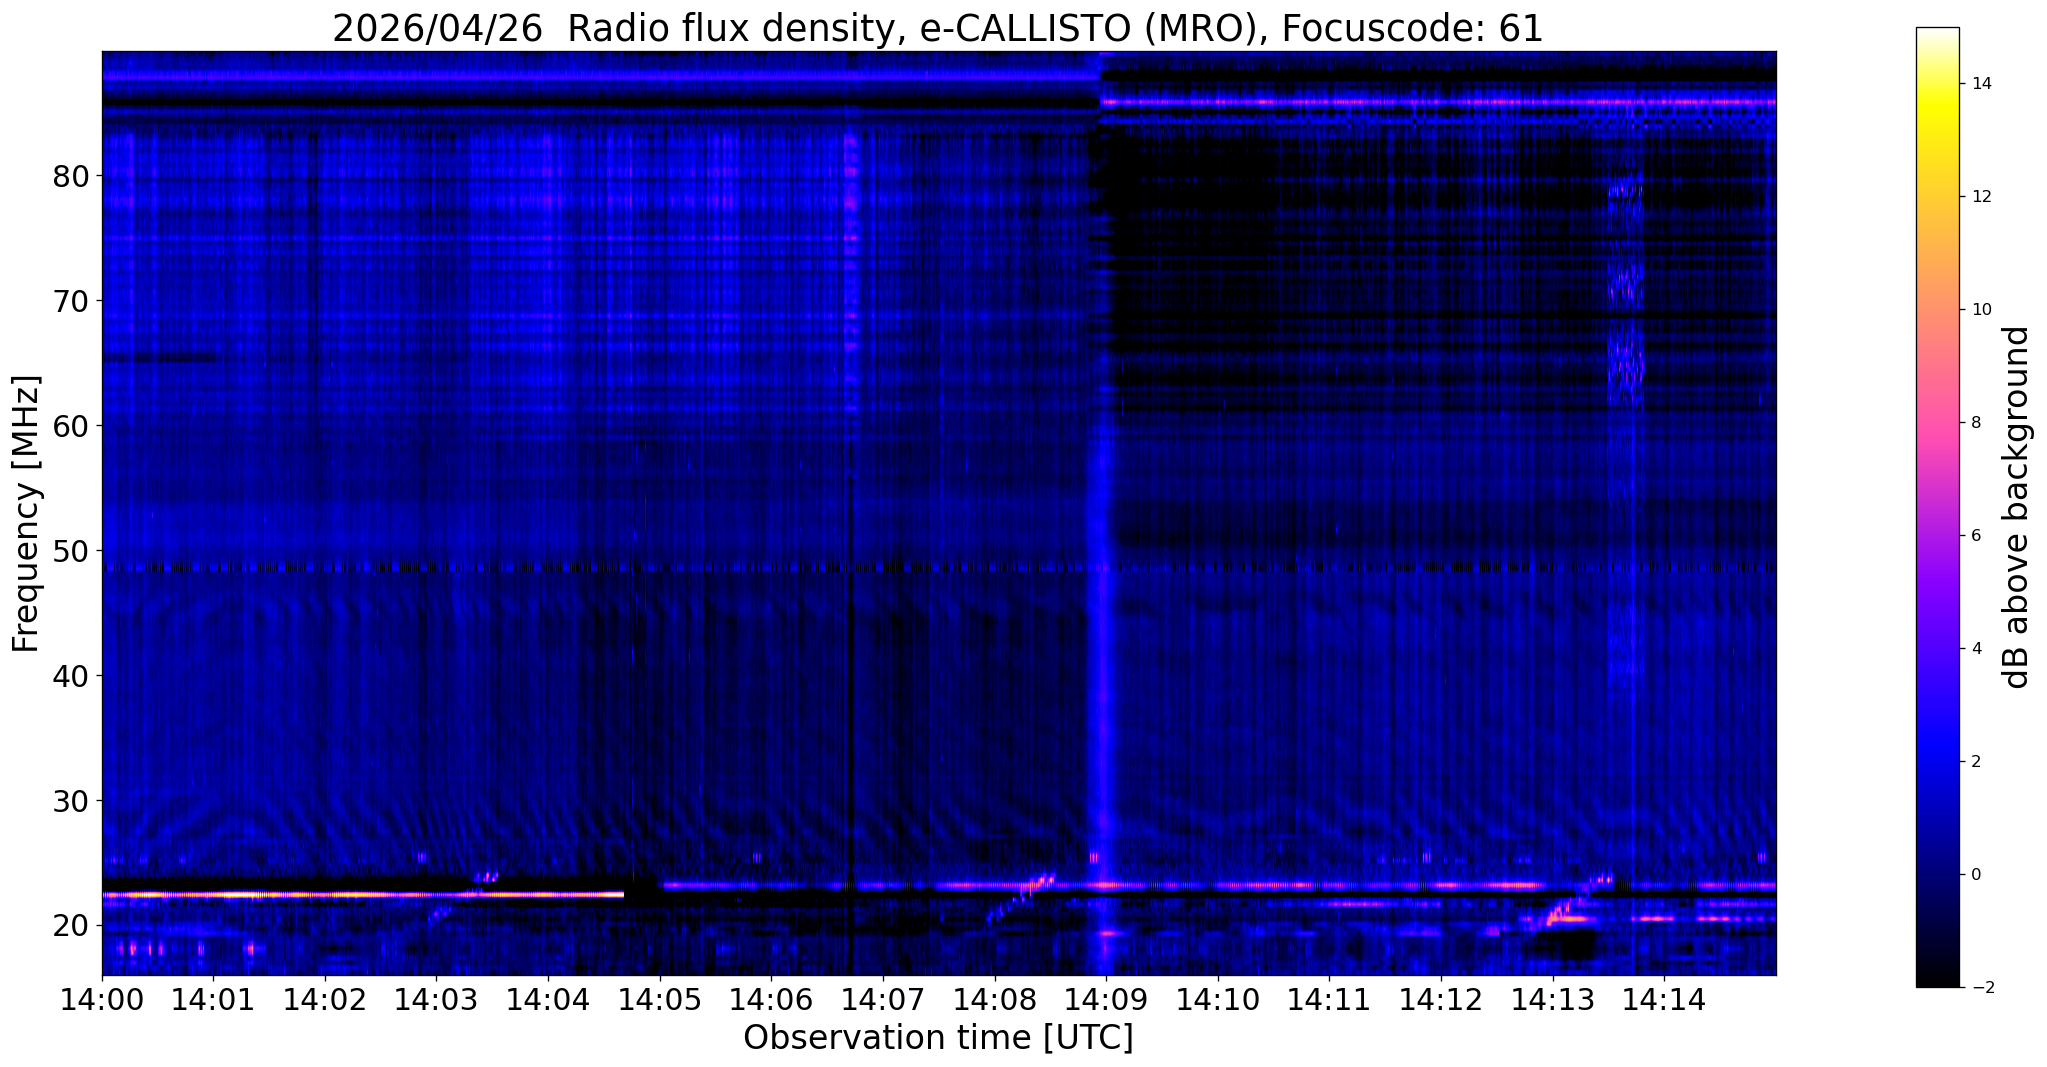Viewport: 2047px width, 1067px height.
Task: Click the 0 tick on the colorbar
Action: point(1975,874)
